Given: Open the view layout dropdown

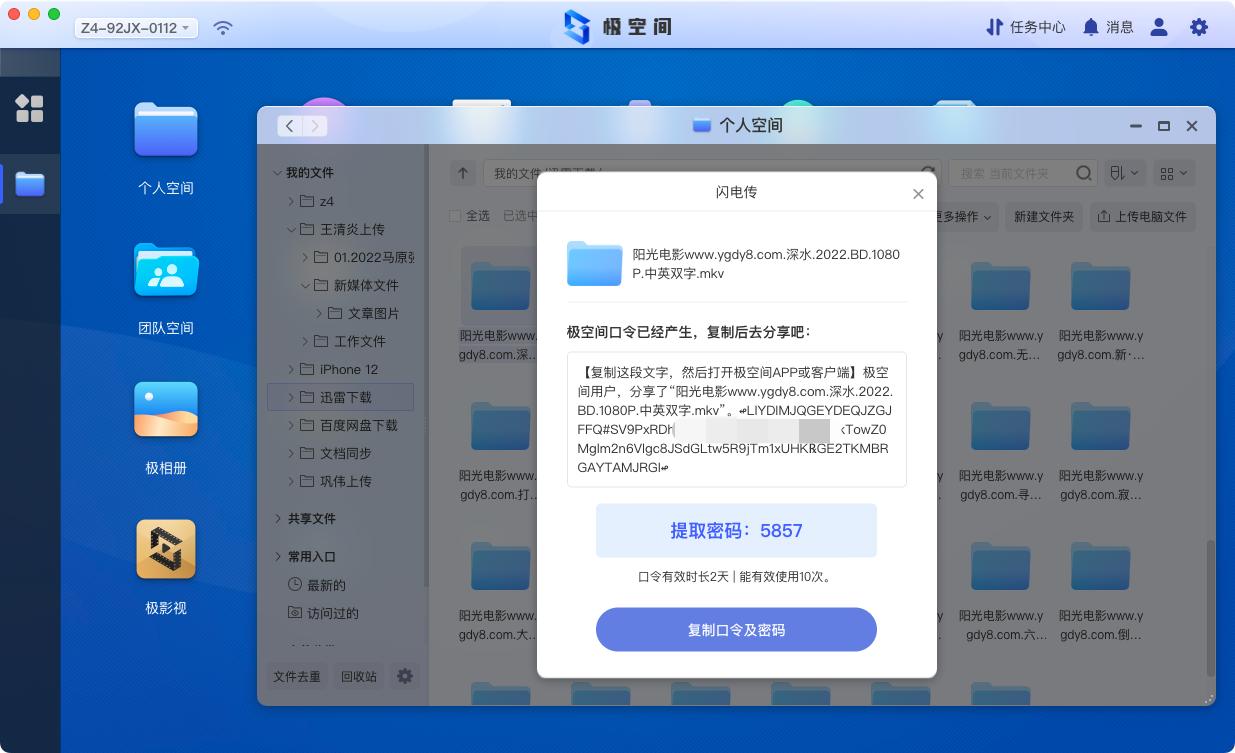Looking at the screenshot, I should click(1173, 172).
